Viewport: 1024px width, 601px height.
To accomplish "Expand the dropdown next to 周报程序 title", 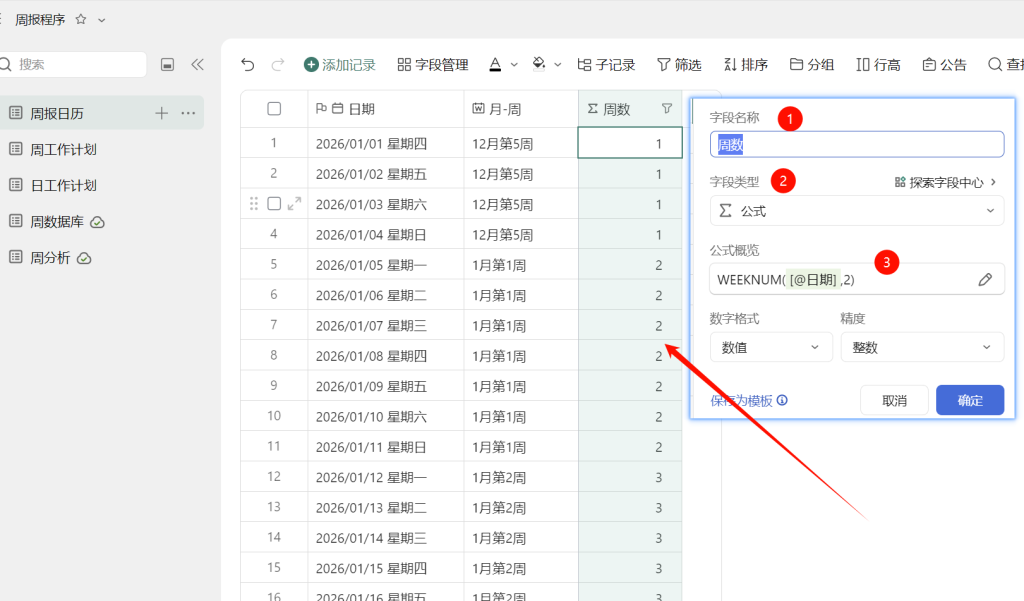I will pyautogui.click(x=102, y=20).
